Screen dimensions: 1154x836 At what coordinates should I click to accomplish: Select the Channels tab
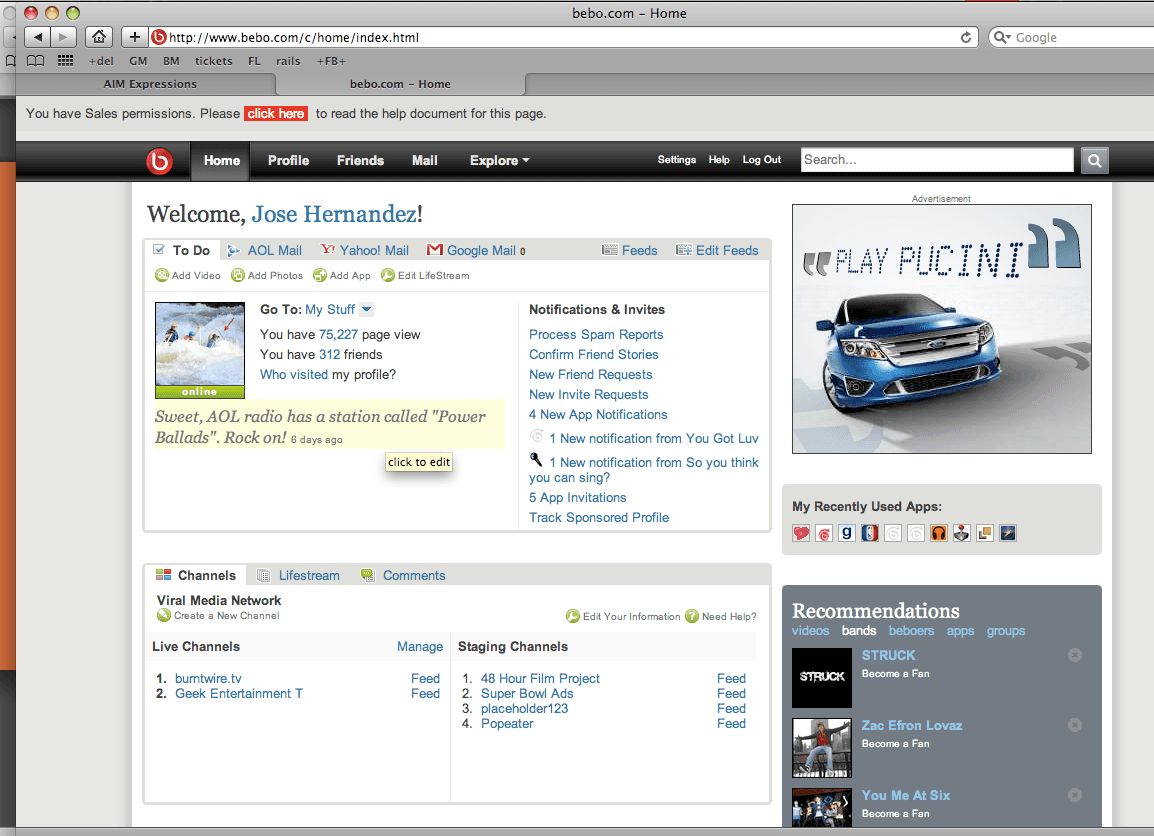coord(196,575)
